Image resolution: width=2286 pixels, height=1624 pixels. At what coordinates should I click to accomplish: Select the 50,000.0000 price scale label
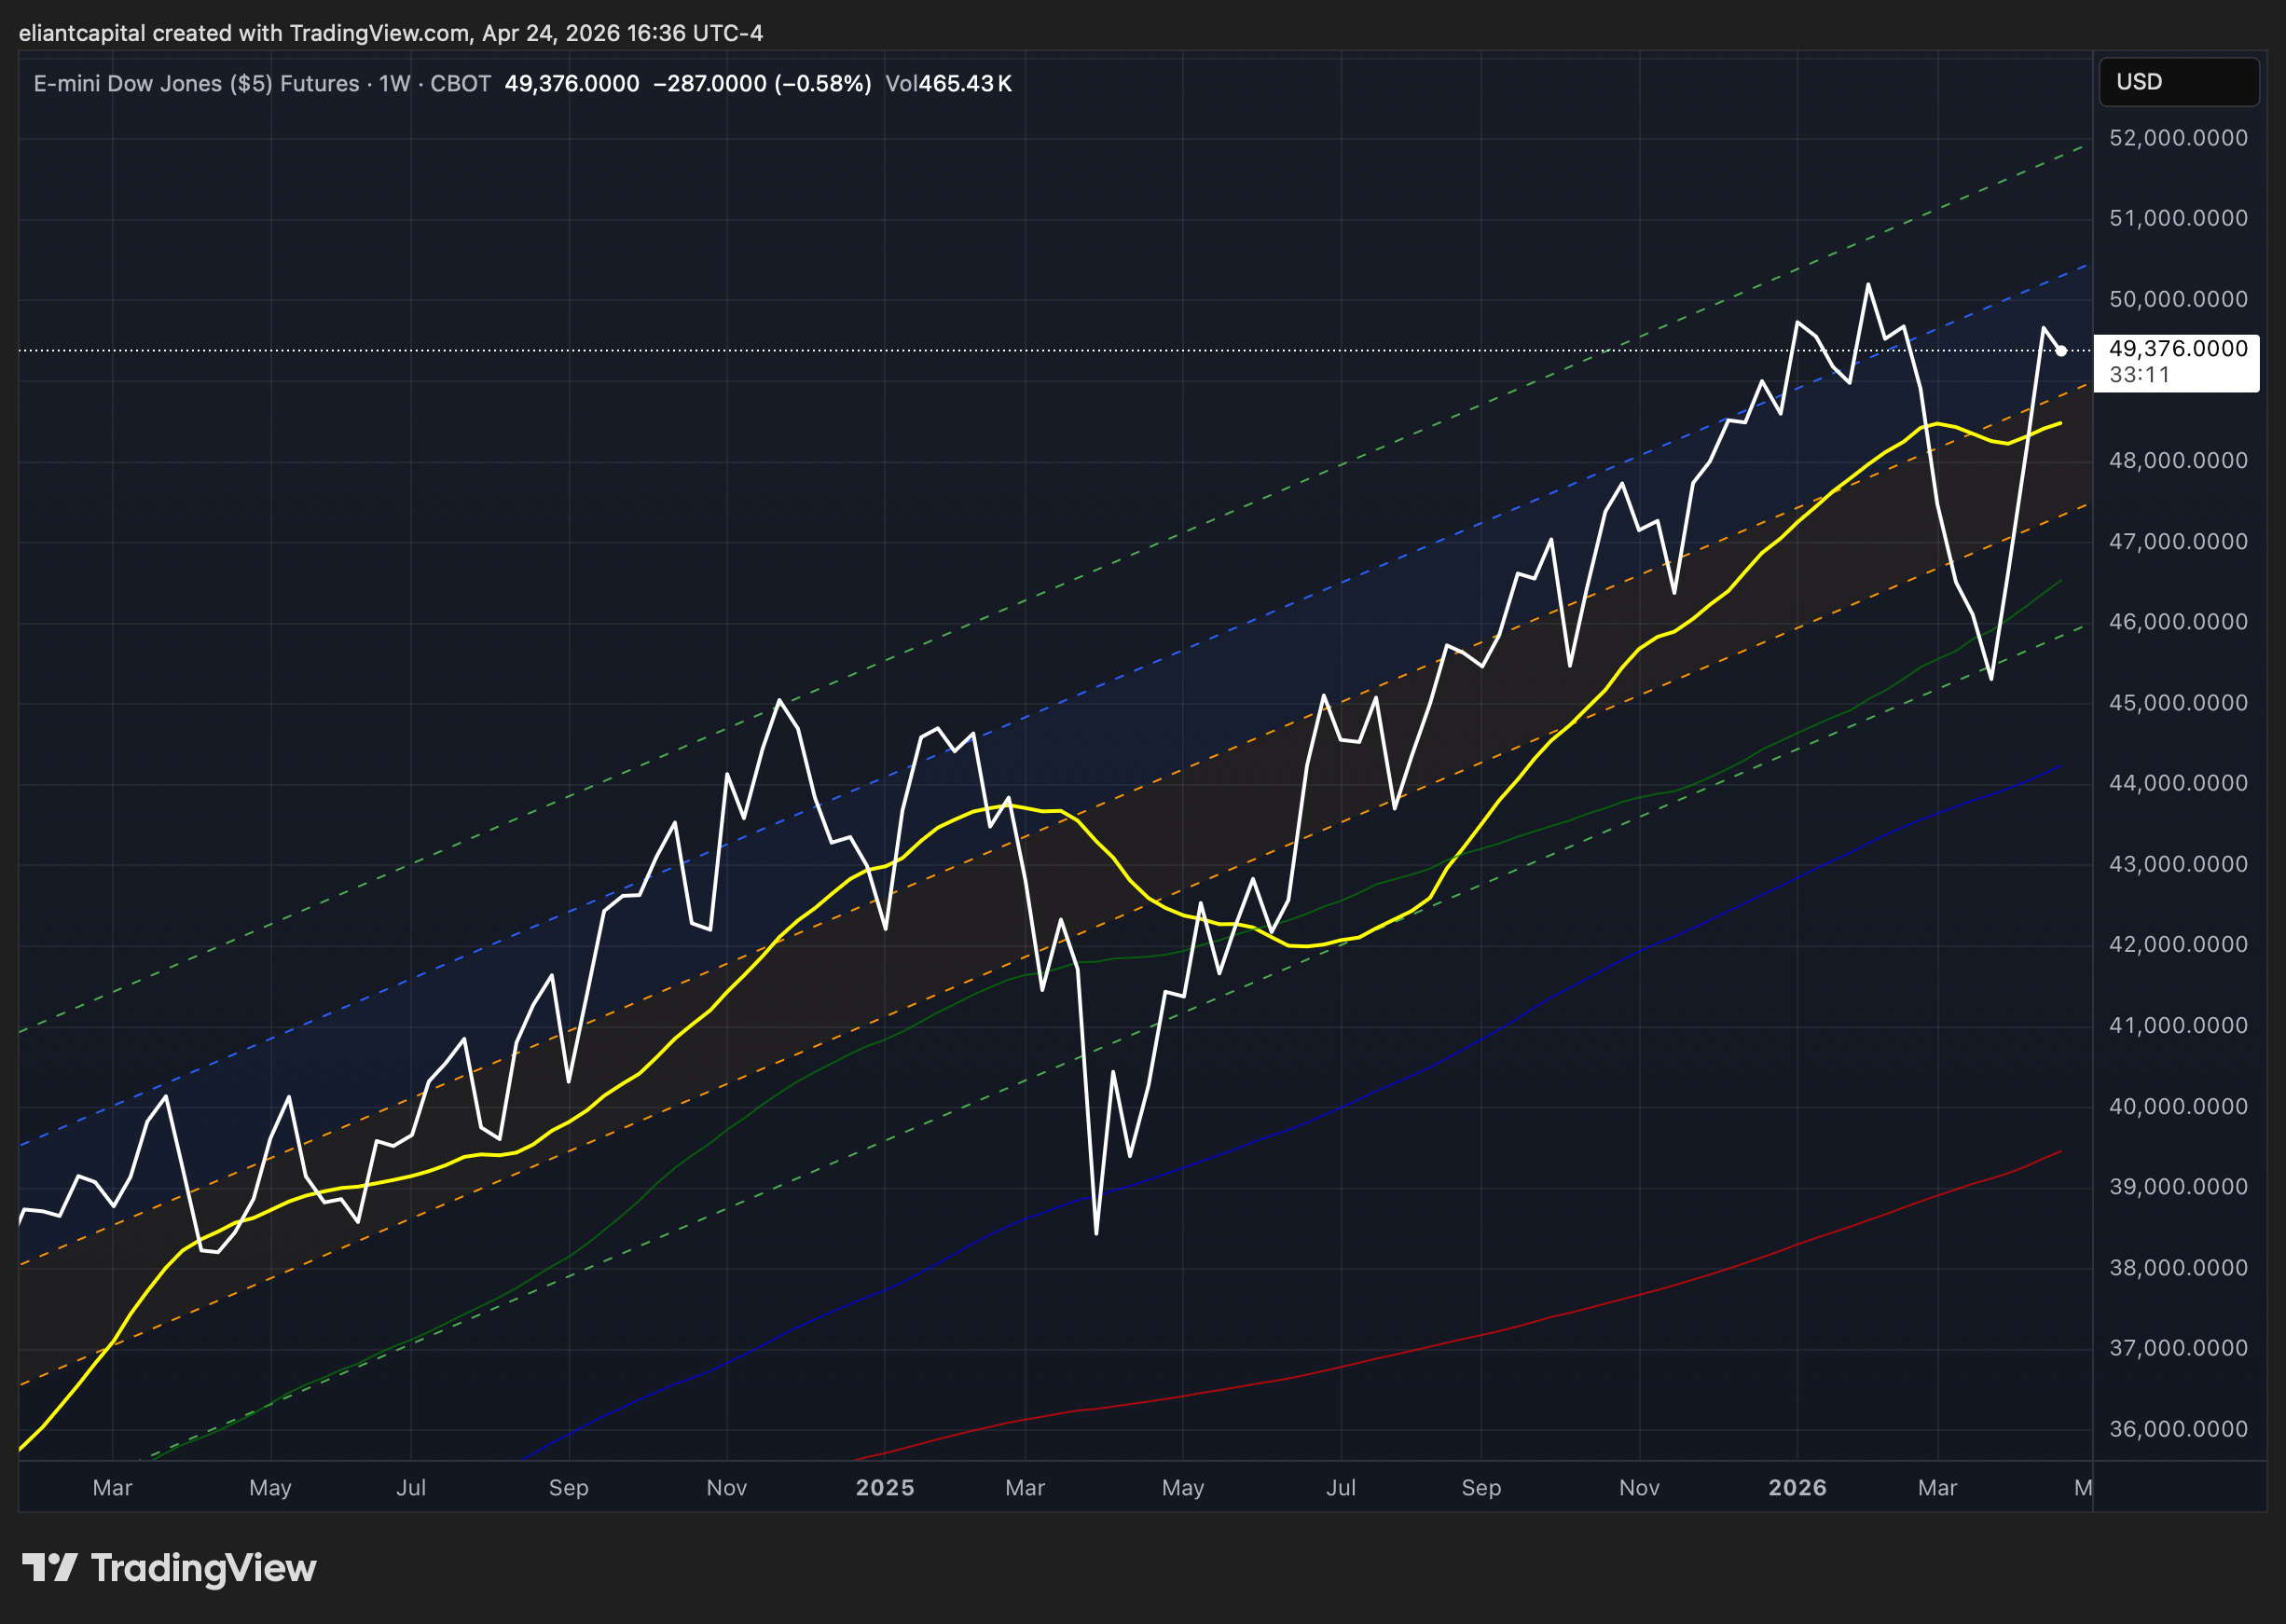(2177, 299)
